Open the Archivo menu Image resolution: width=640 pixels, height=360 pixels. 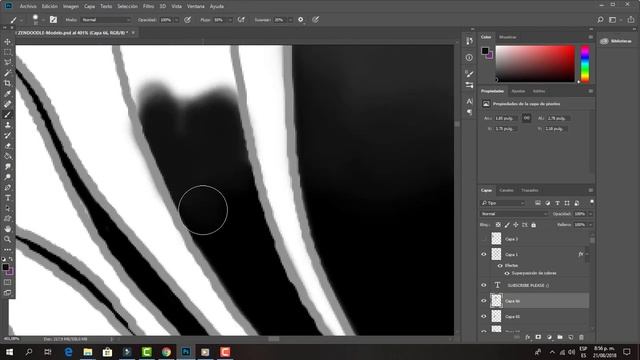(x=28, y=6)
